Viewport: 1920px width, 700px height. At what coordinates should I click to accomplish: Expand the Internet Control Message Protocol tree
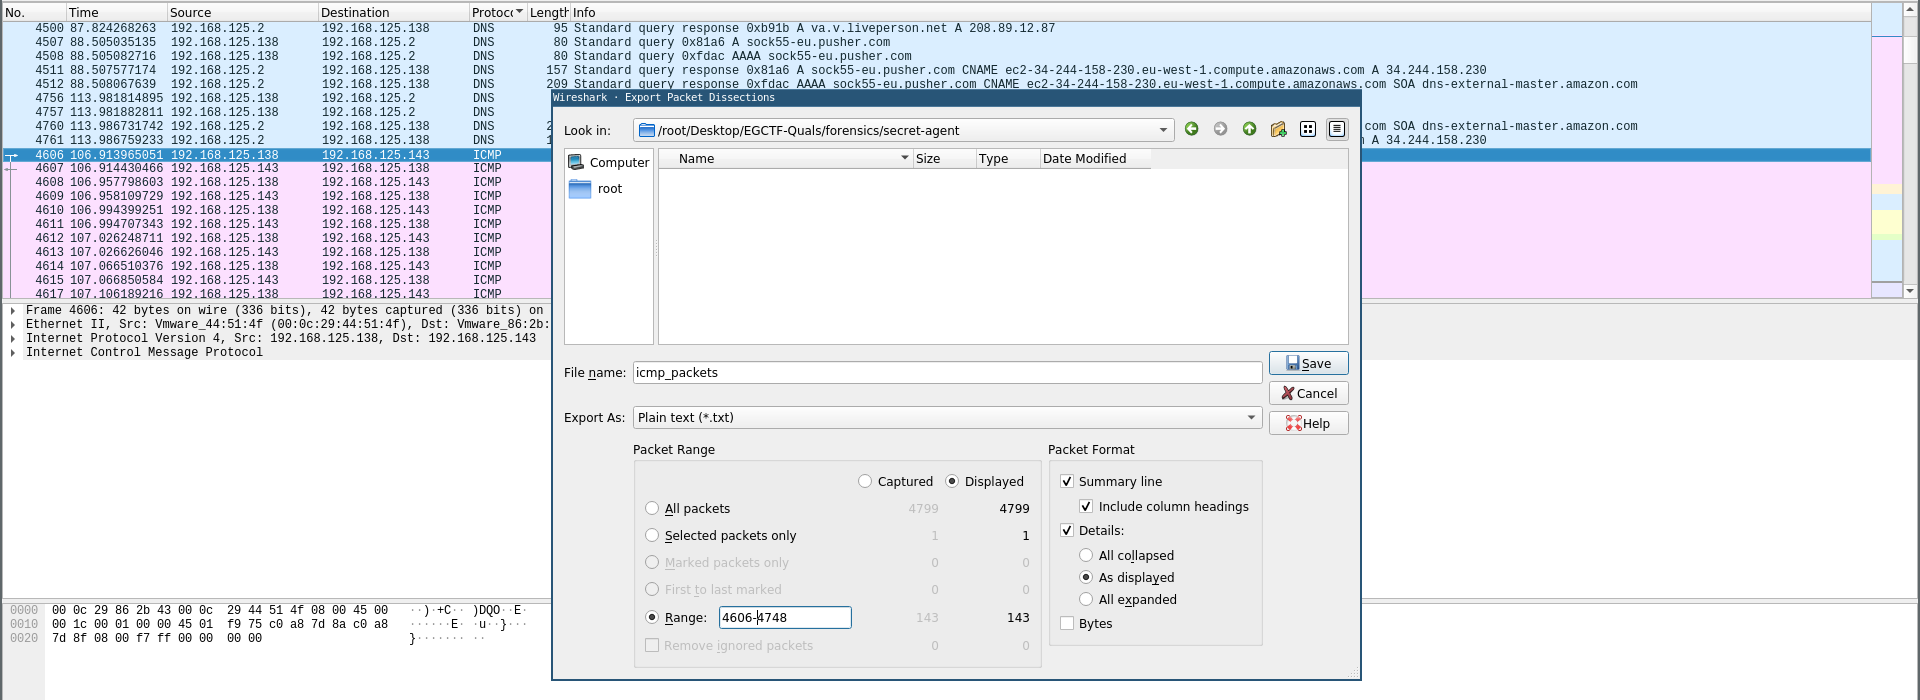pos(12,353)
